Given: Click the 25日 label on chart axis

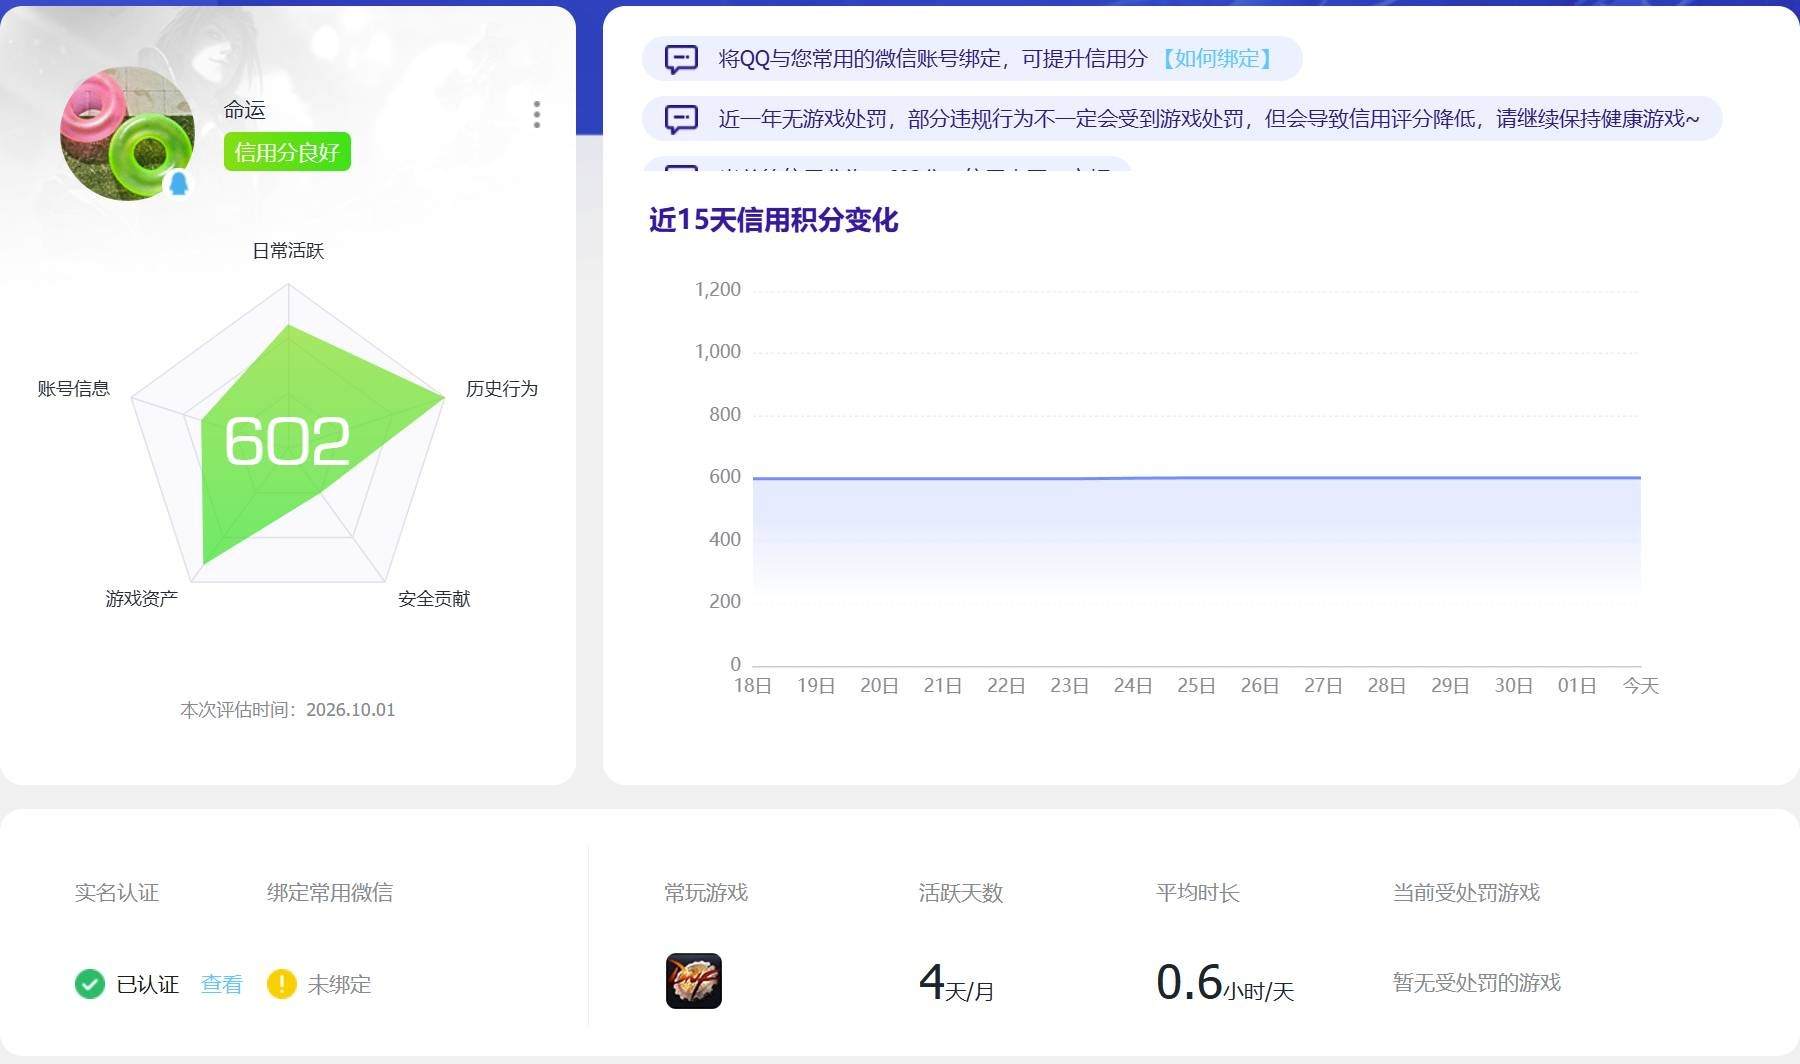Looking at the screenshot, I should point(1196,686).
